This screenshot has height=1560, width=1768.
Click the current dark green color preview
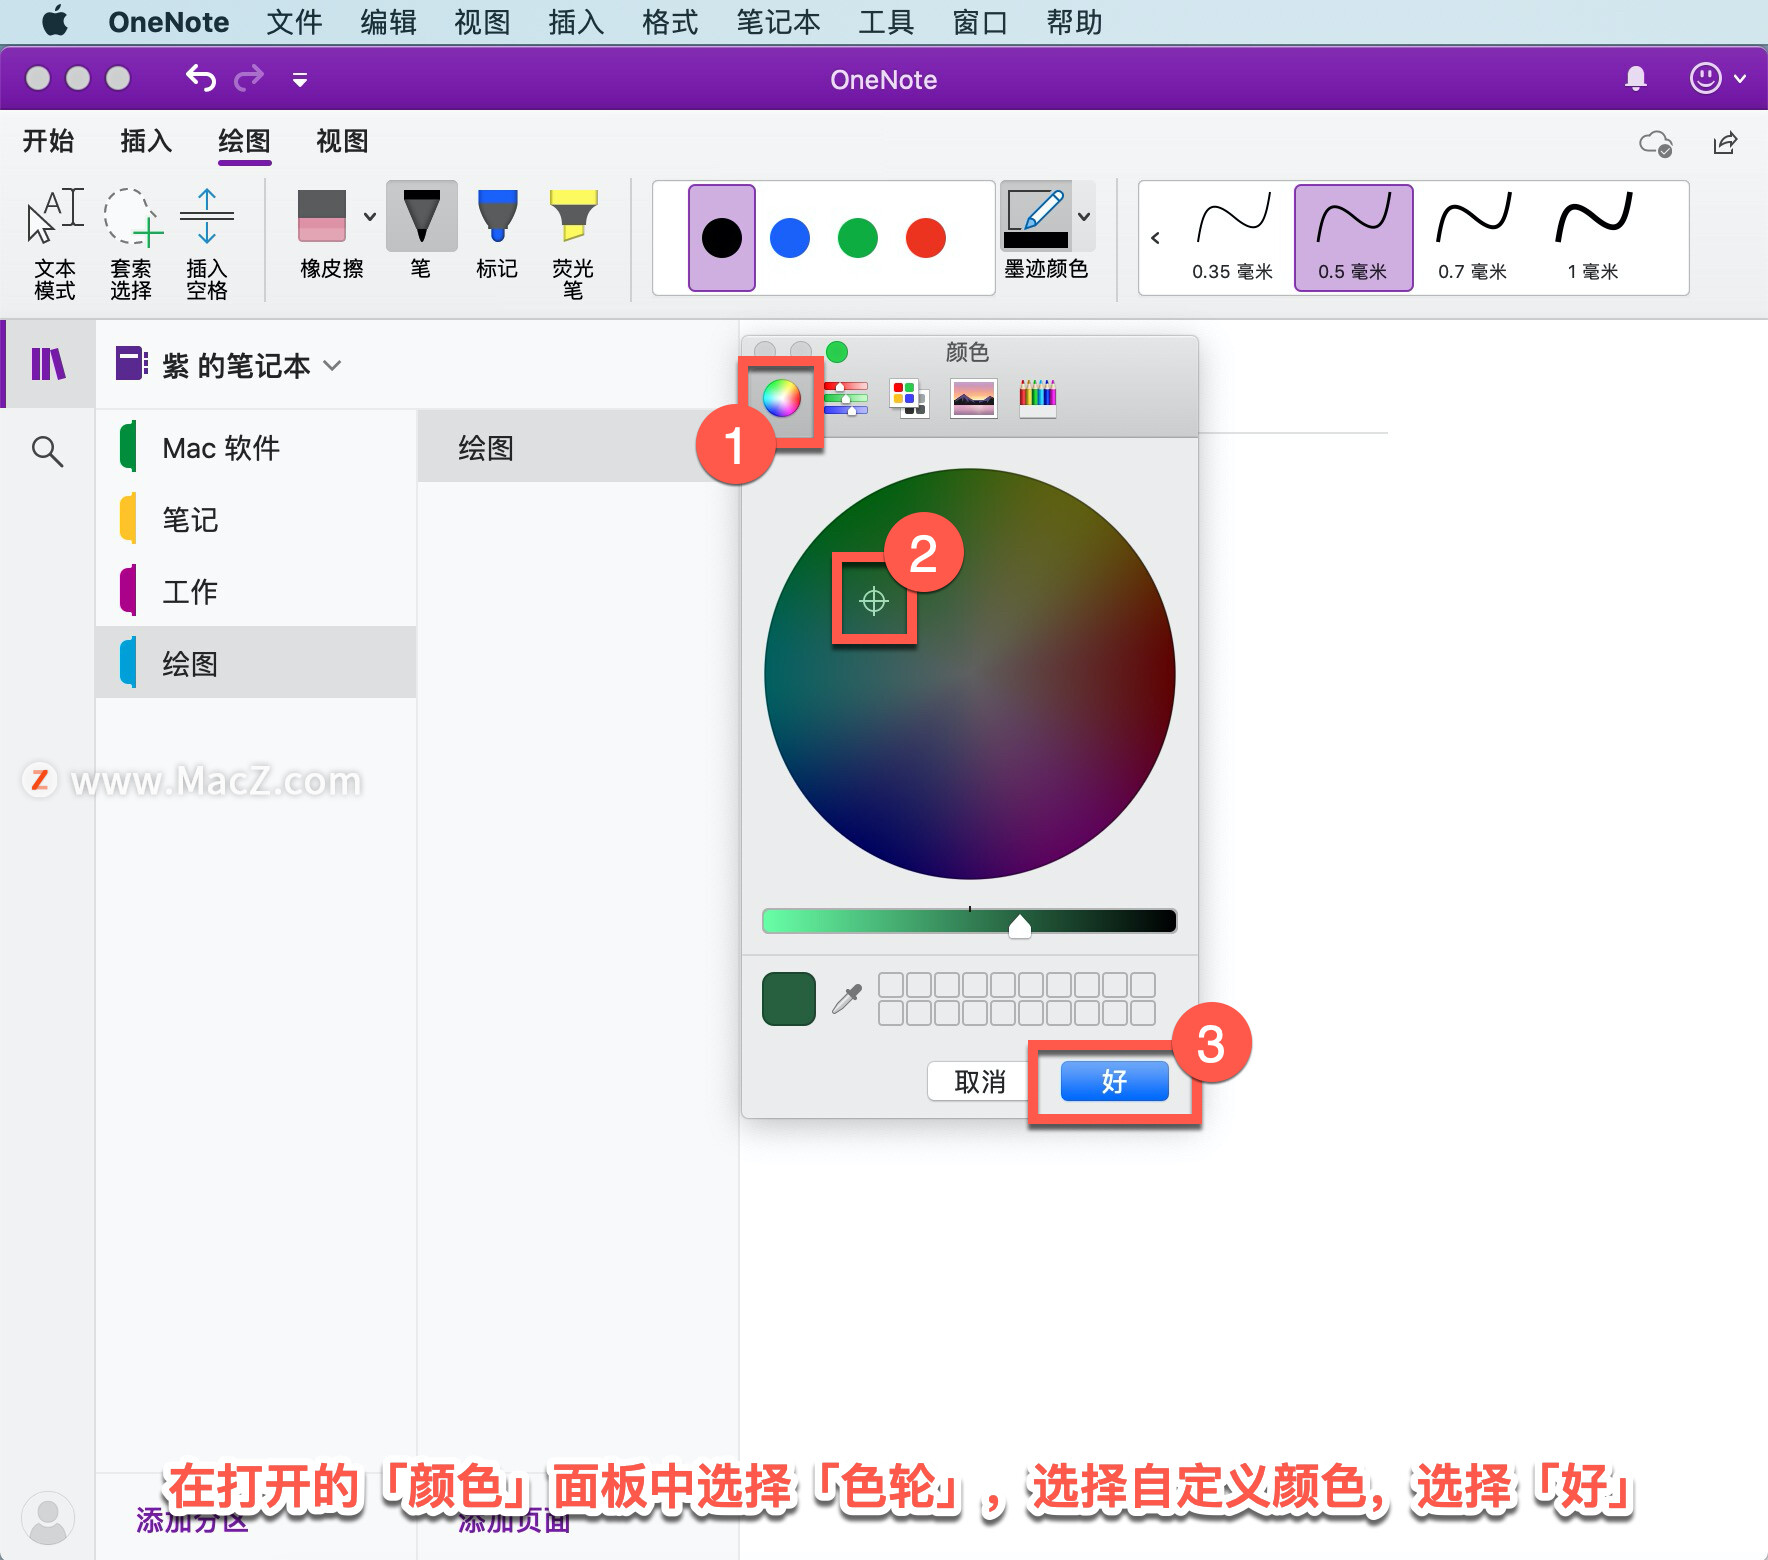coord(789,999)
